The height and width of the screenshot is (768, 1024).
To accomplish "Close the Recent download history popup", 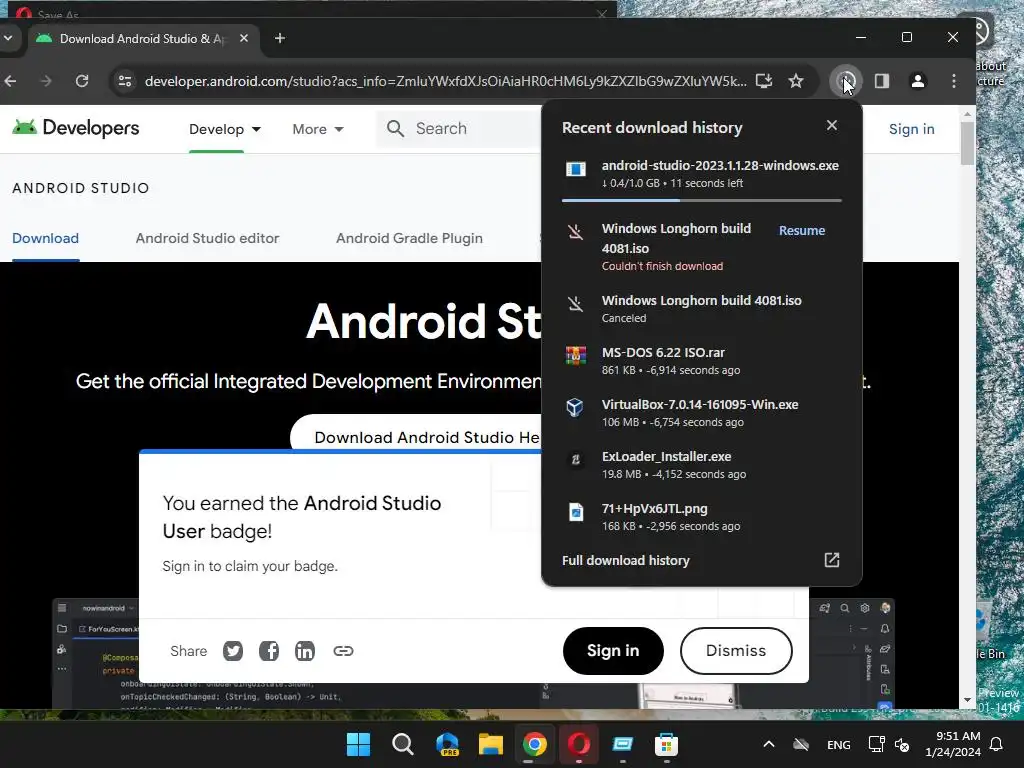I will coord(831,125).
